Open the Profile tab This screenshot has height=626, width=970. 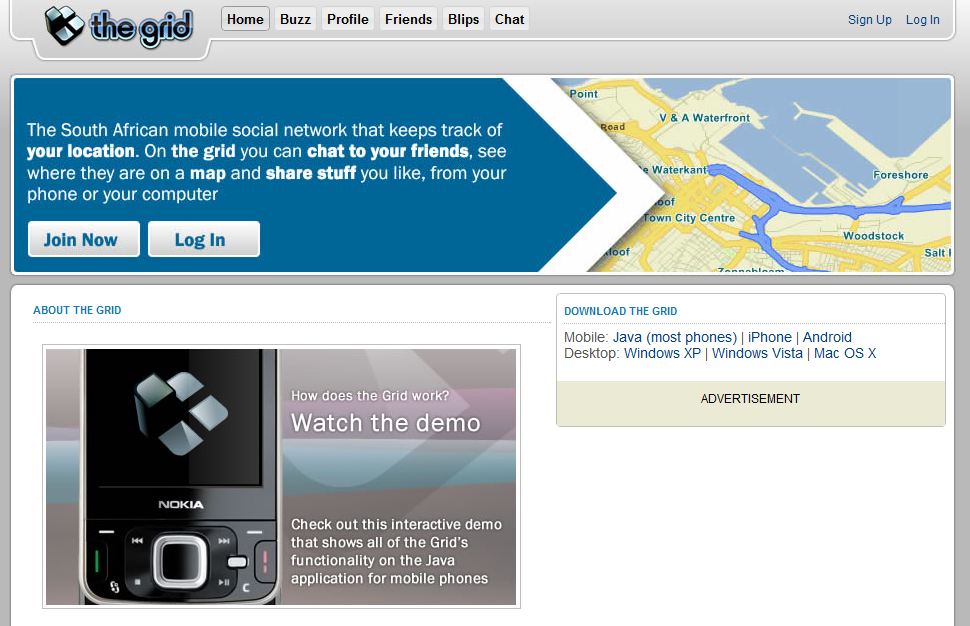point(347,19)
